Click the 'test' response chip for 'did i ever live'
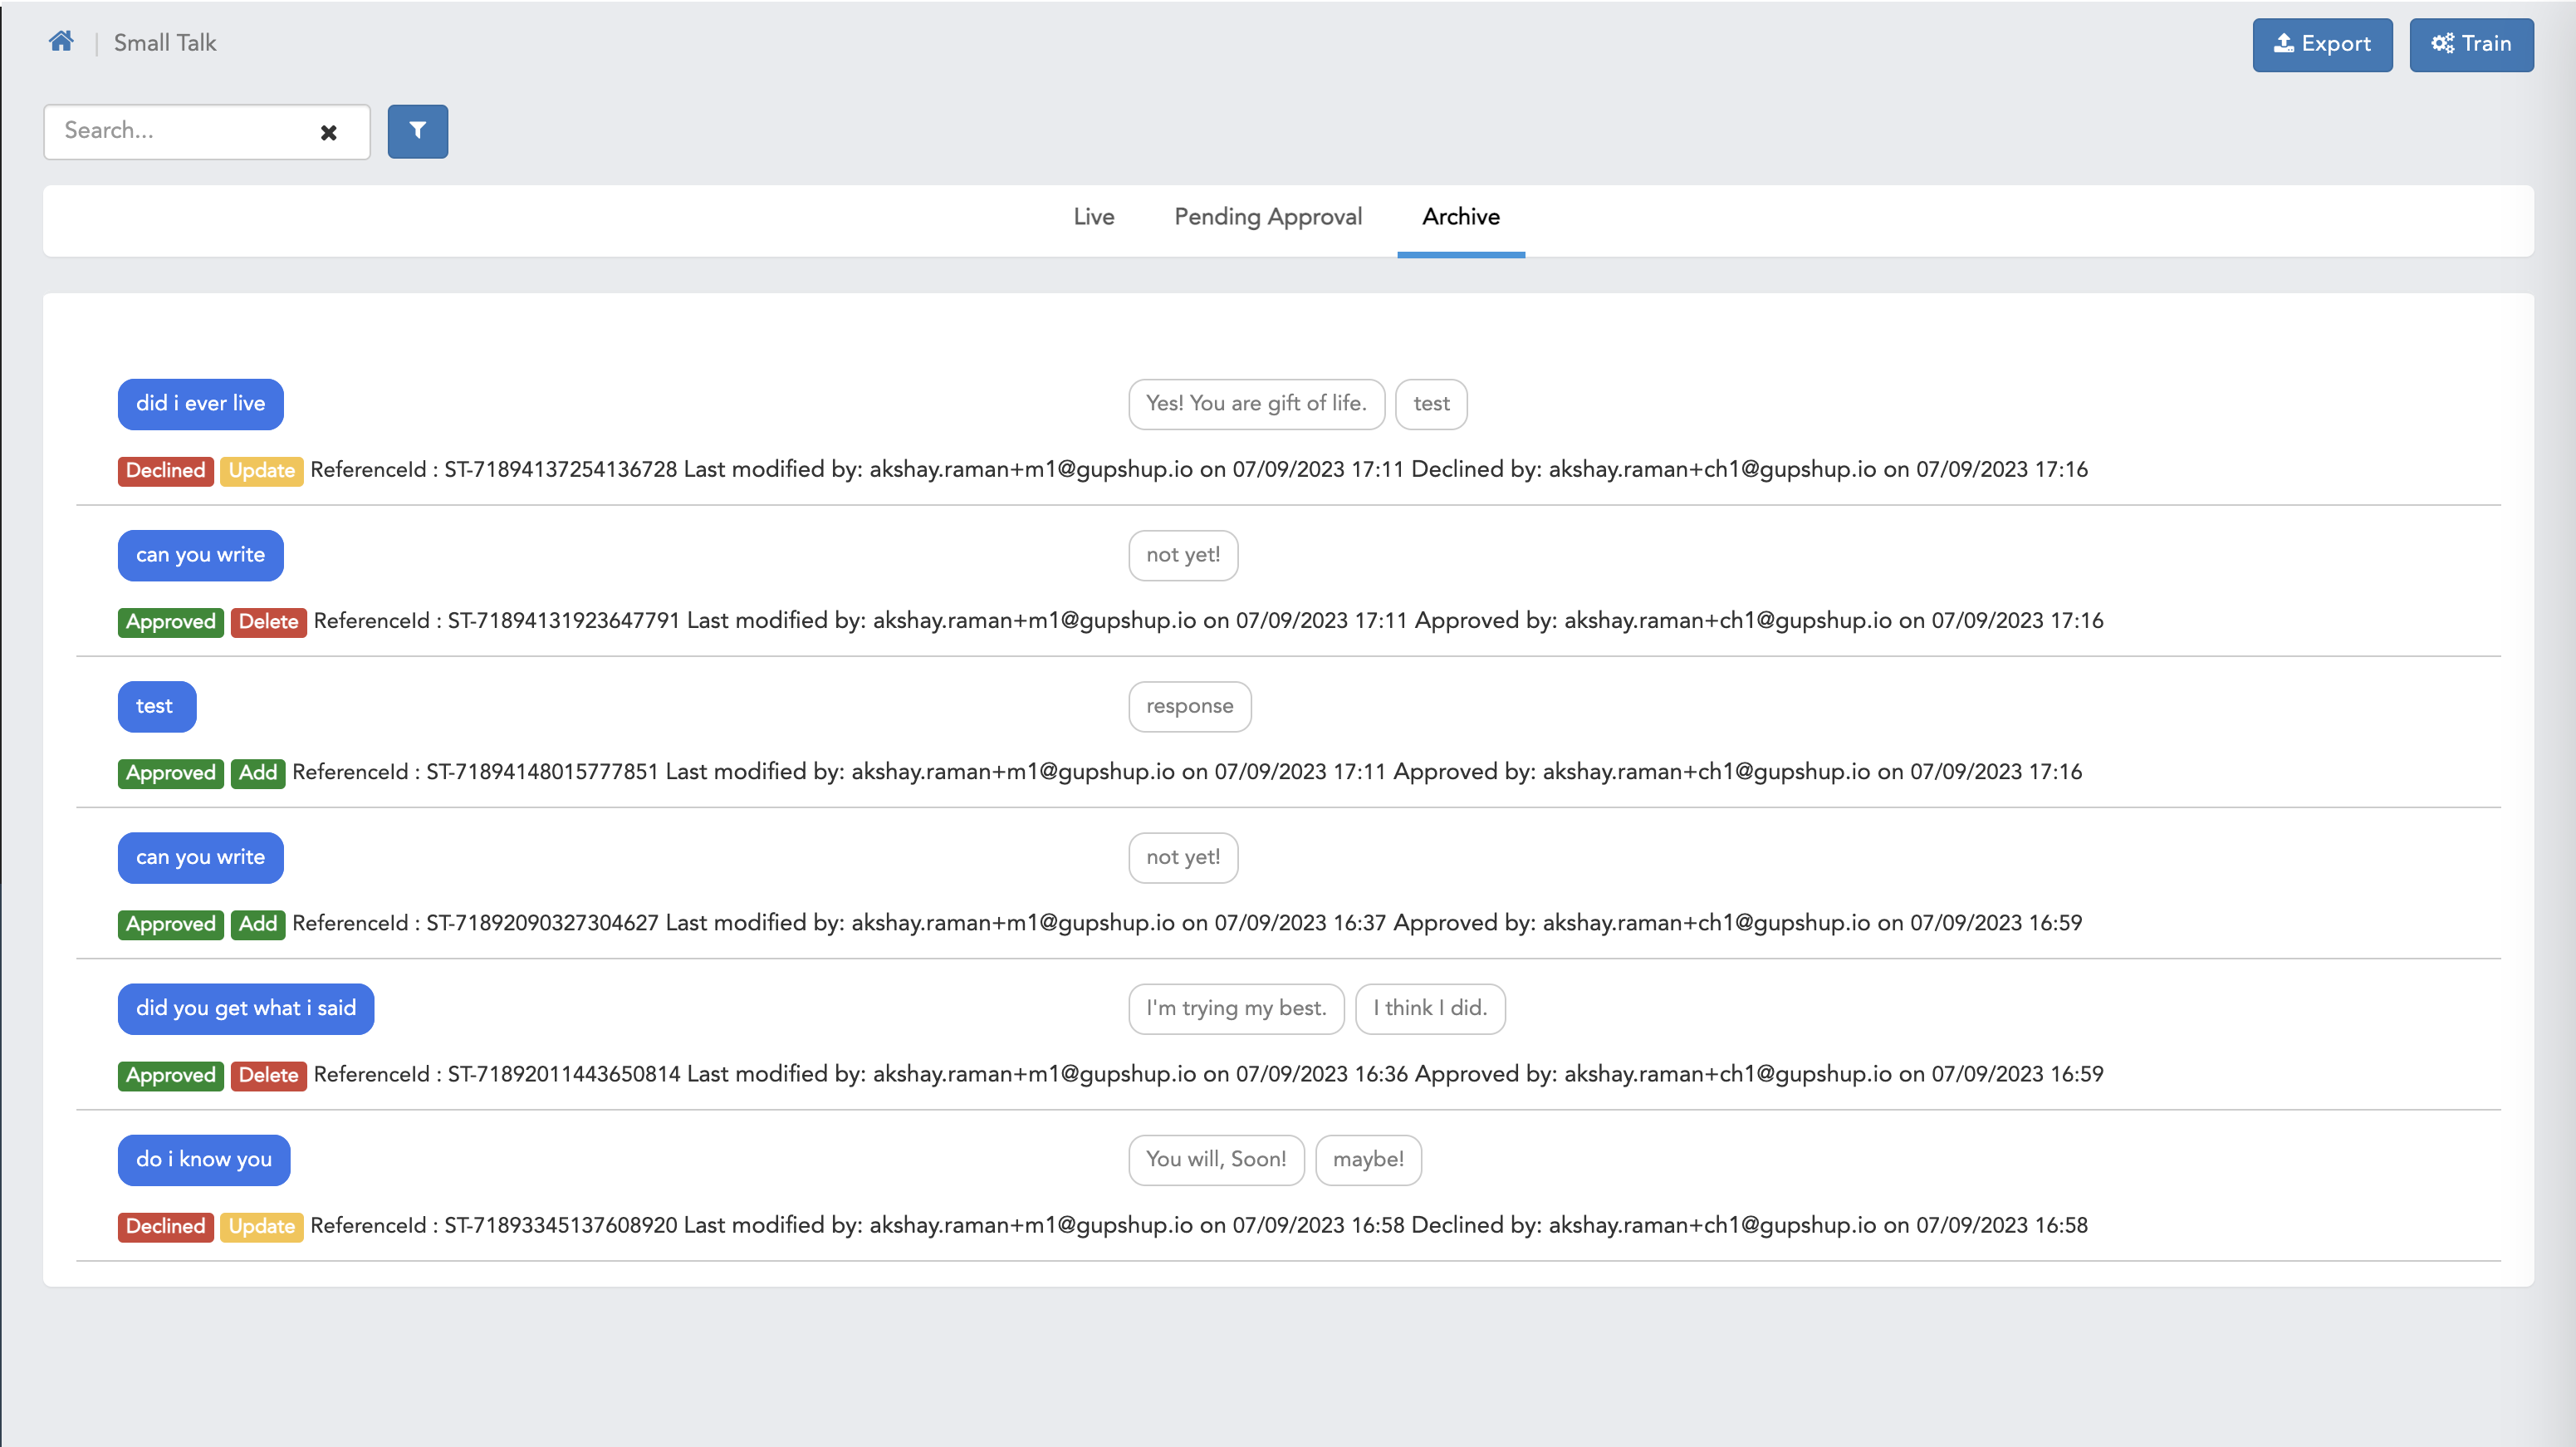2576x1447 pixels. tap(1431, 404)
